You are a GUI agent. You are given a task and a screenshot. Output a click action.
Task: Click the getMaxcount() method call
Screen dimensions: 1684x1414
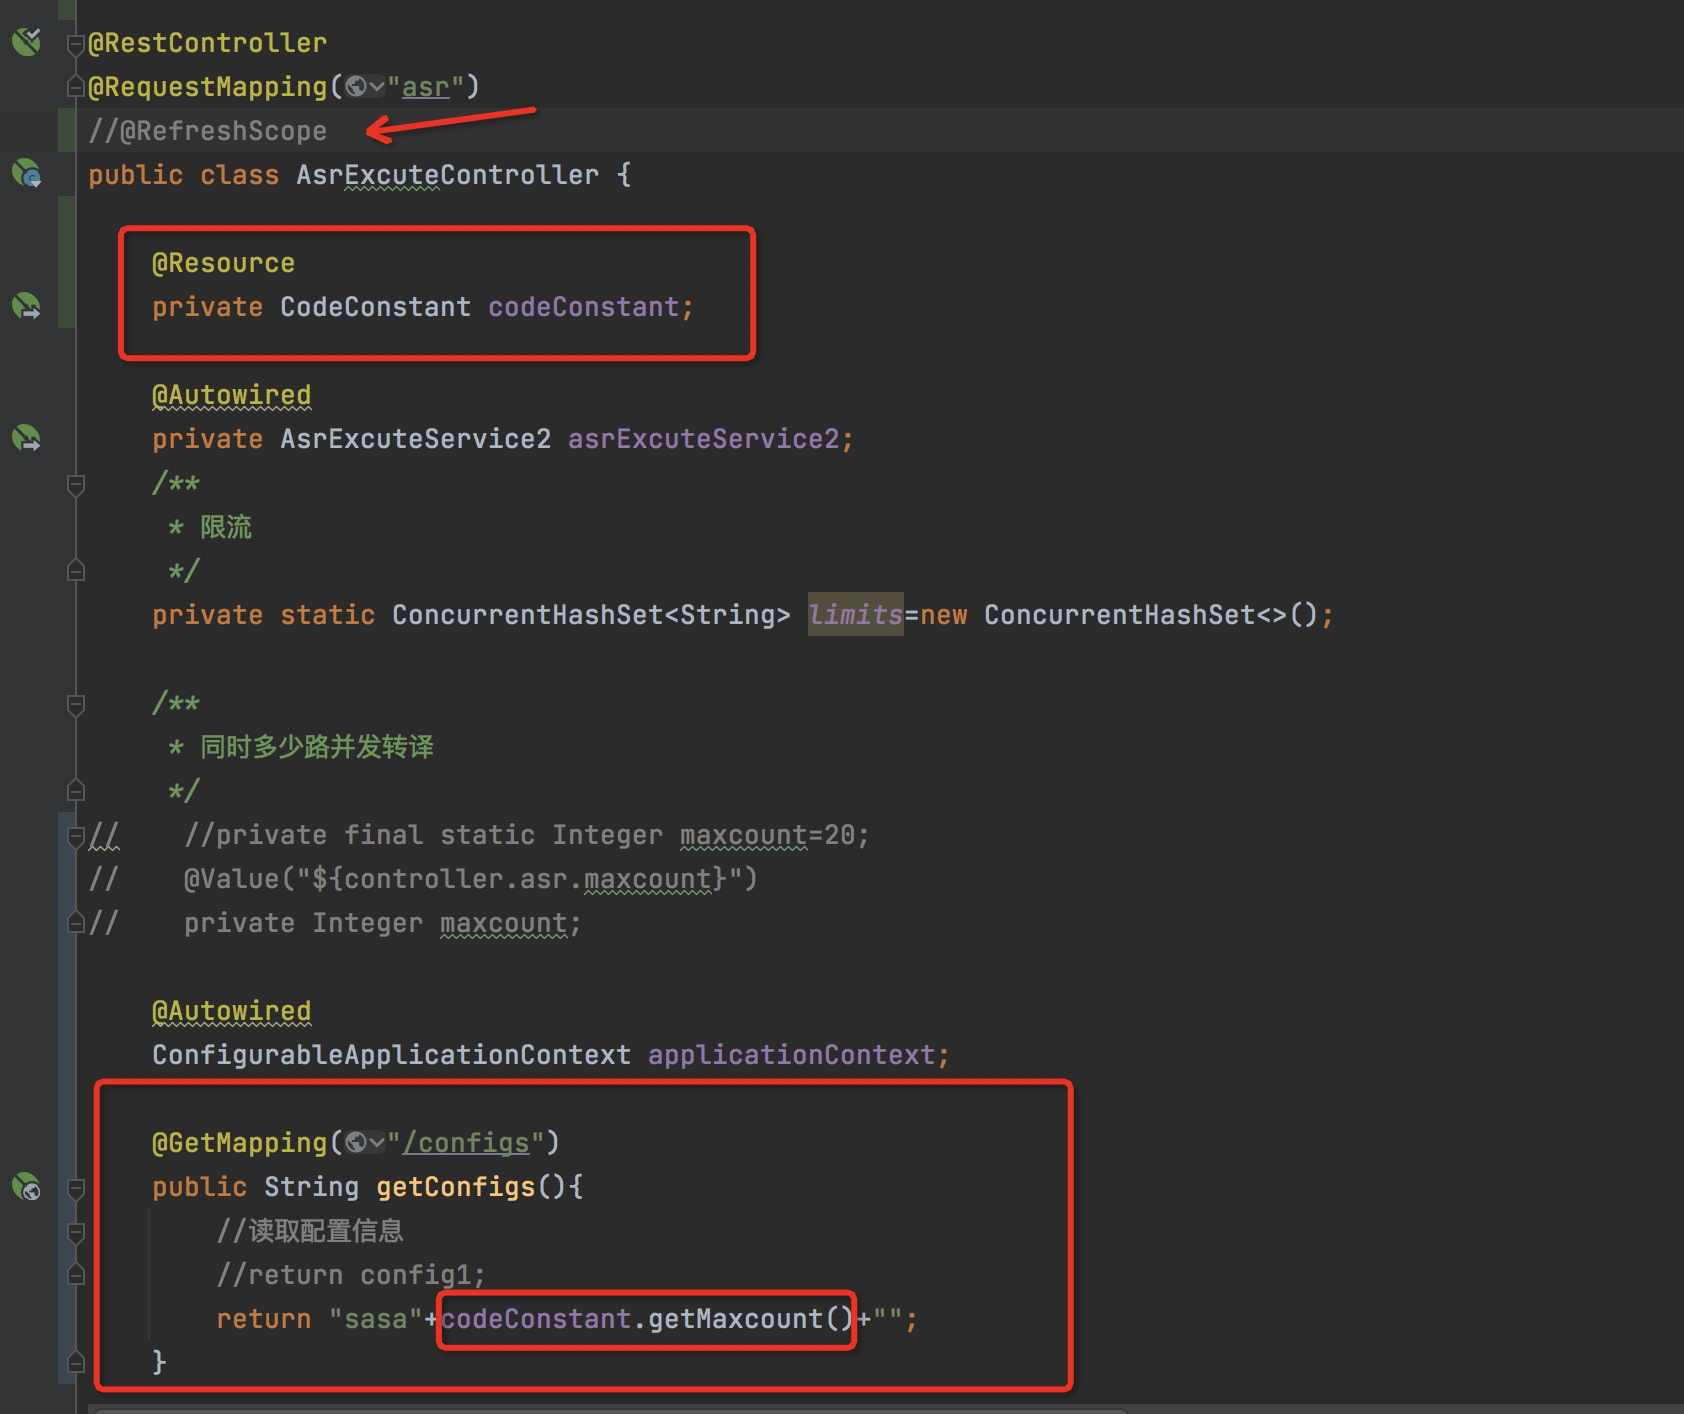point(751,1319)
